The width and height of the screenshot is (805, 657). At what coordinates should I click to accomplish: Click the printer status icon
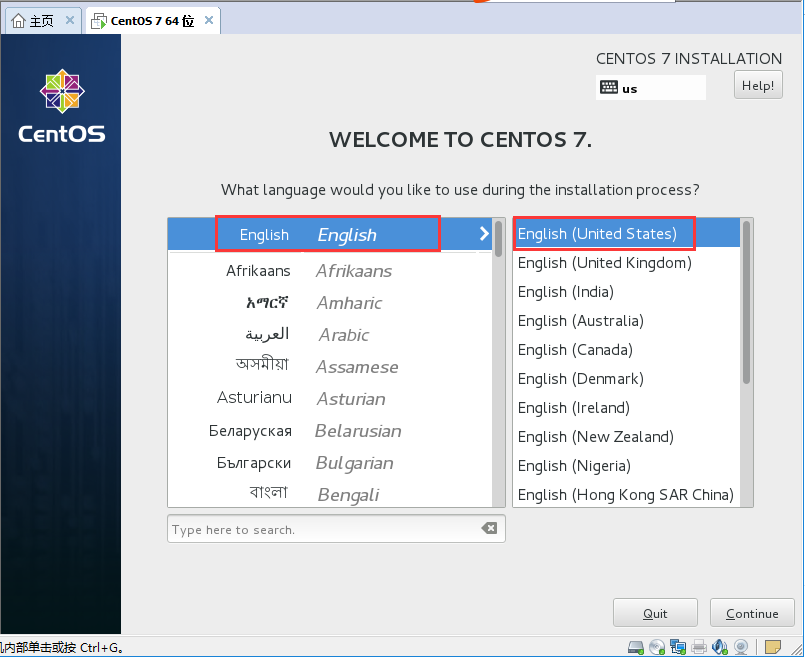699,647
